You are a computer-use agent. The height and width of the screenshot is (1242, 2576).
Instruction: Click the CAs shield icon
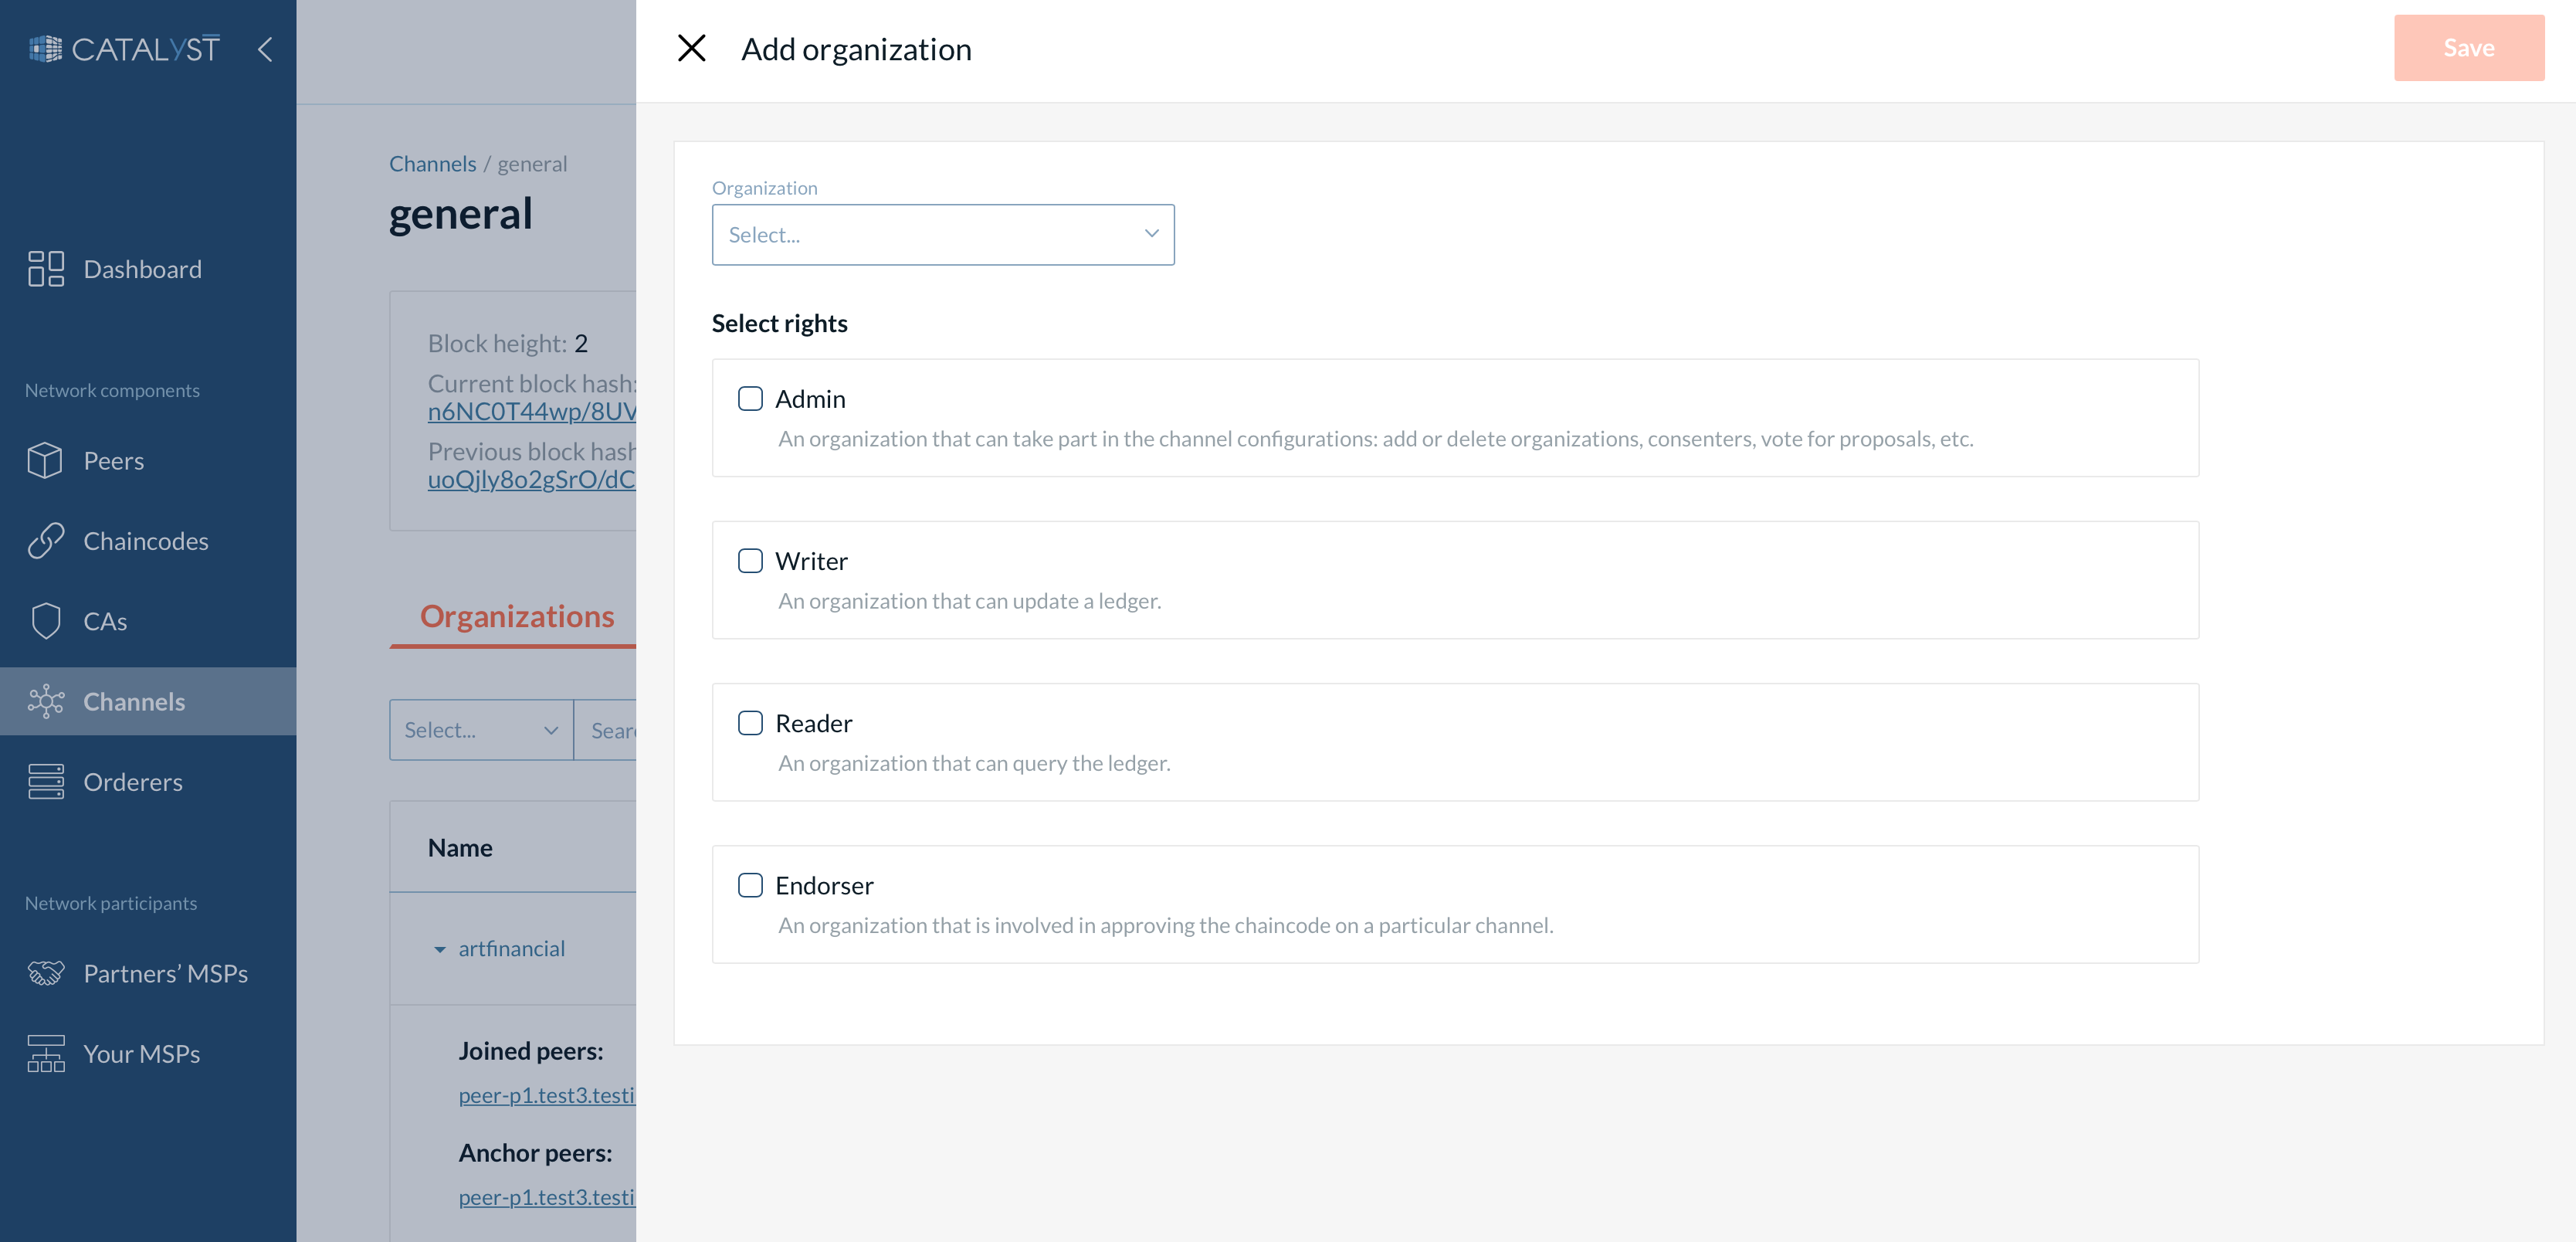click(46, 621)
